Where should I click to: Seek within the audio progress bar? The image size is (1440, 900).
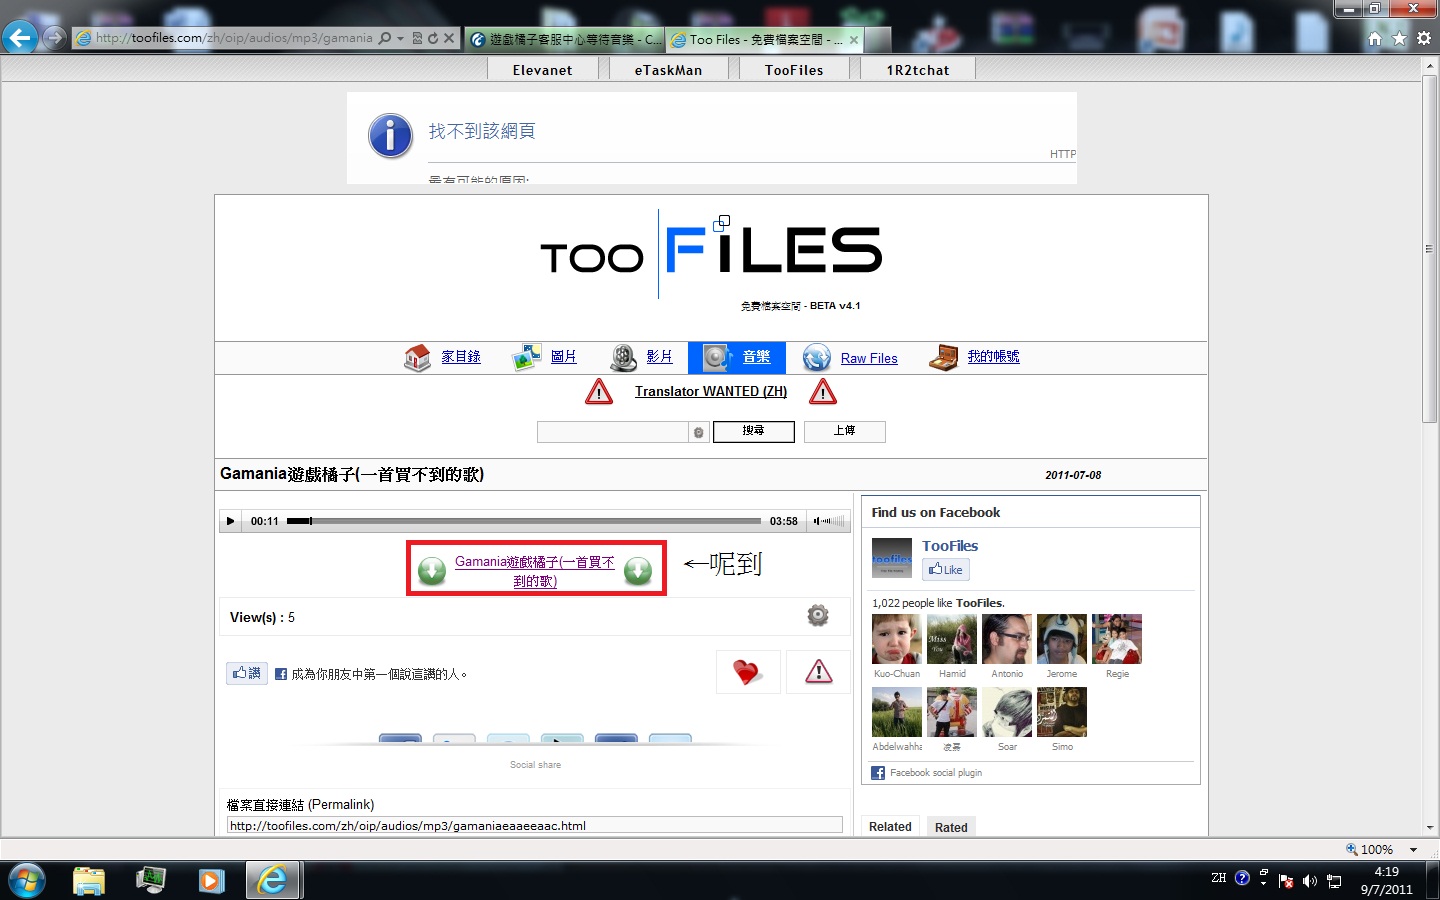(524, 521)
